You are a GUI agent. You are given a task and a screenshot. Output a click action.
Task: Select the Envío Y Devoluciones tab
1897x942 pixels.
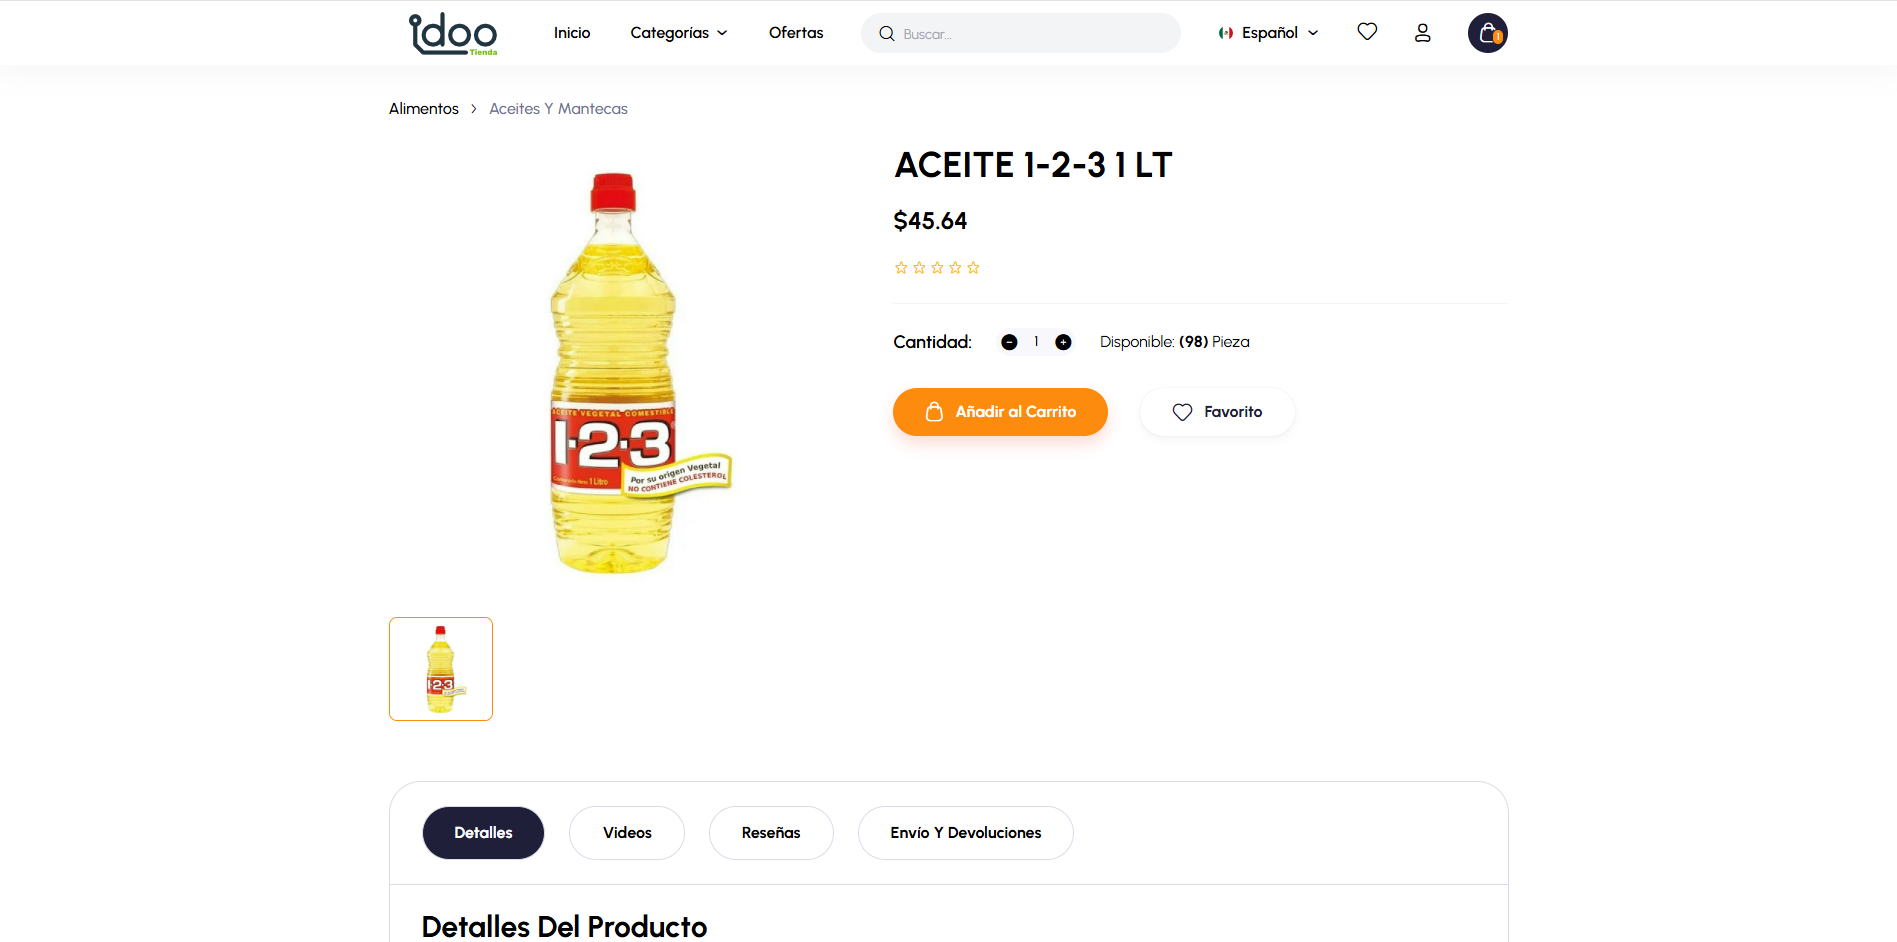coord(965,833)
